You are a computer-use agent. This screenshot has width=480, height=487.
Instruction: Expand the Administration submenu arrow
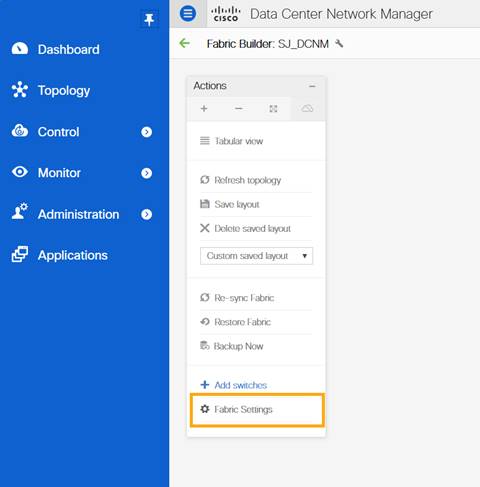point(146,214)
